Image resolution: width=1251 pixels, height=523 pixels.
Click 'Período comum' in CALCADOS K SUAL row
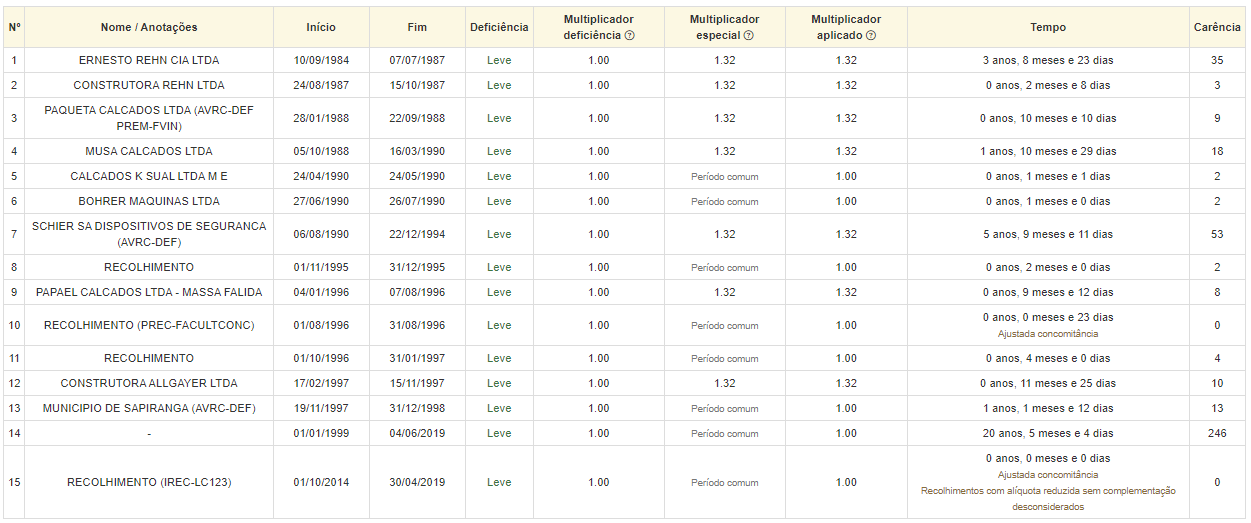725,176
